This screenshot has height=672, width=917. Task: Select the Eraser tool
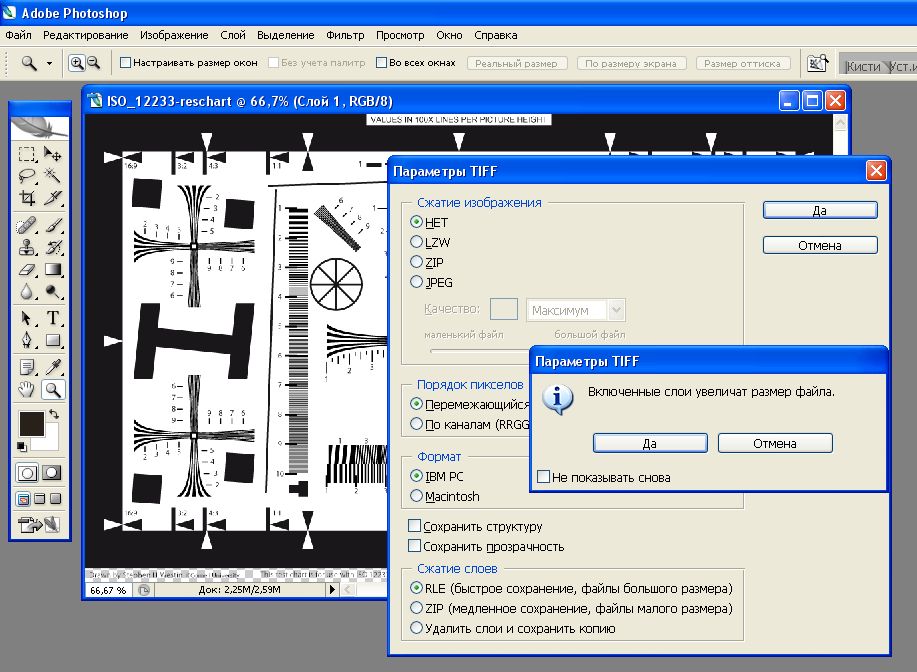pyautogui.click(x=27, y=269)
